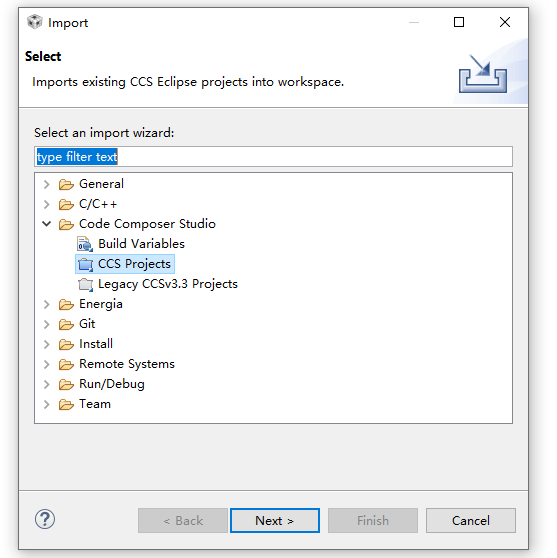Click the type filter text field

point(273,157)
